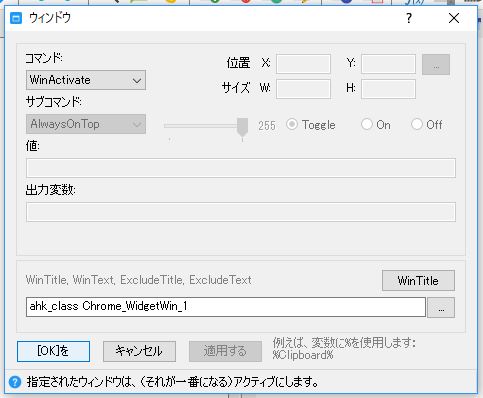The image size is (483, 398).
Task: Click the サイズ W input field
Action: (303, 89)
